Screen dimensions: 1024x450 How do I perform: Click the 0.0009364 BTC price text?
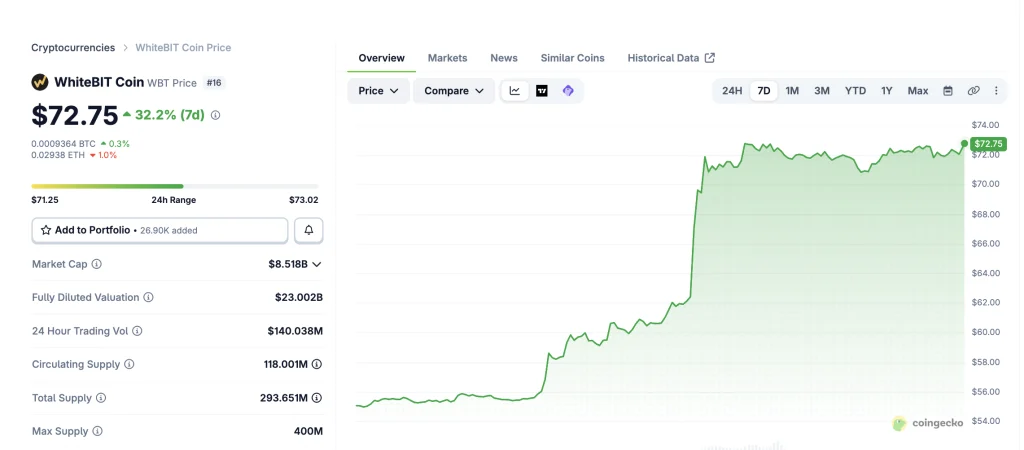click(63, 144)
